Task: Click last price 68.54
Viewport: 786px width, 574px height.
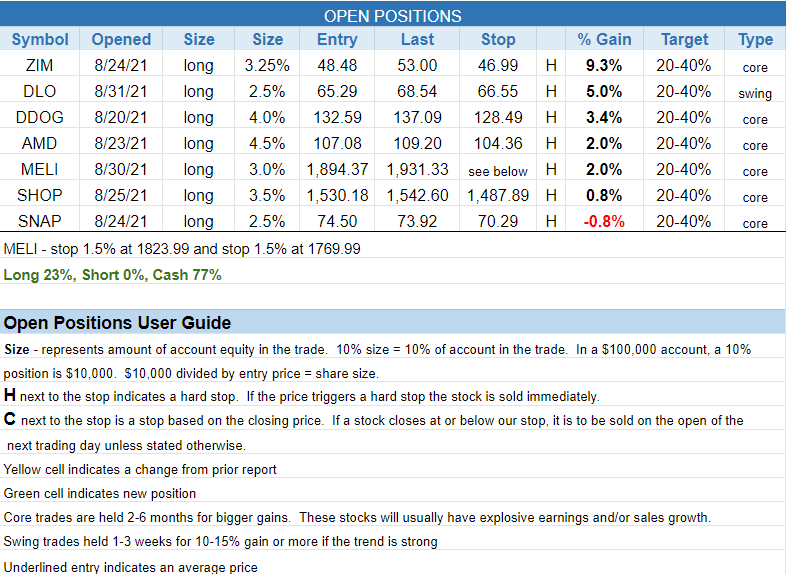Action: point(417,91)
